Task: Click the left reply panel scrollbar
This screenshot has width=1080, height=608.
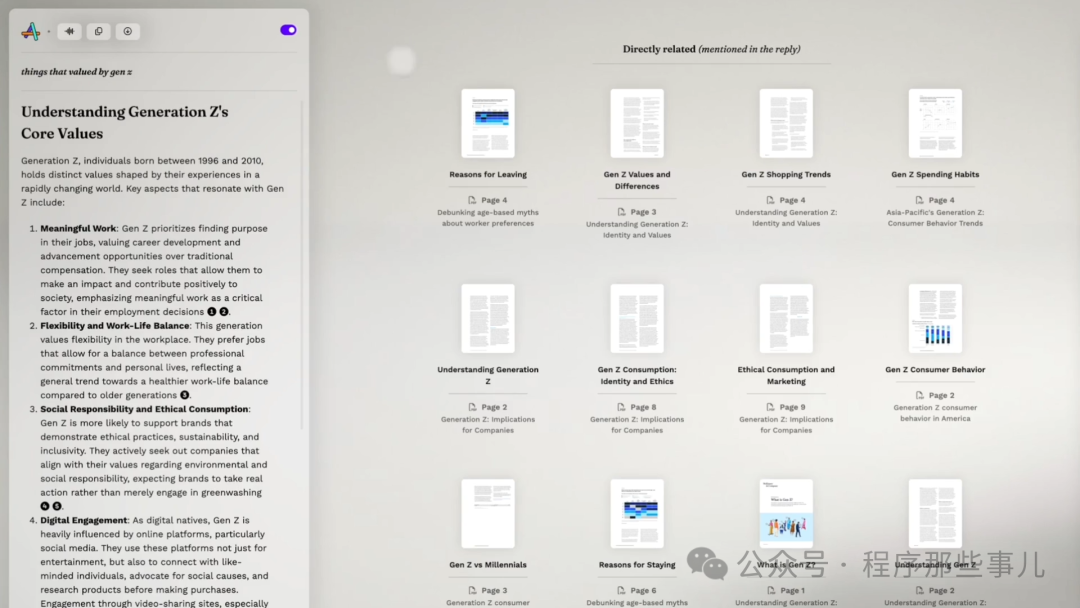Action: pyautogui.click(x=301, y=265)
